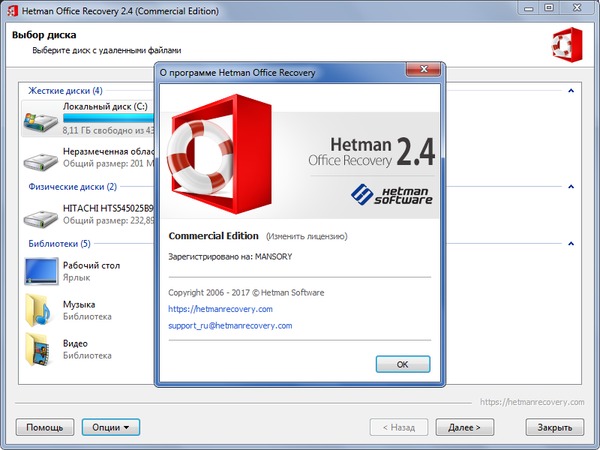Open the Desktop shortcut icon
The image size is (600, 450).
(x=40, y=271)
